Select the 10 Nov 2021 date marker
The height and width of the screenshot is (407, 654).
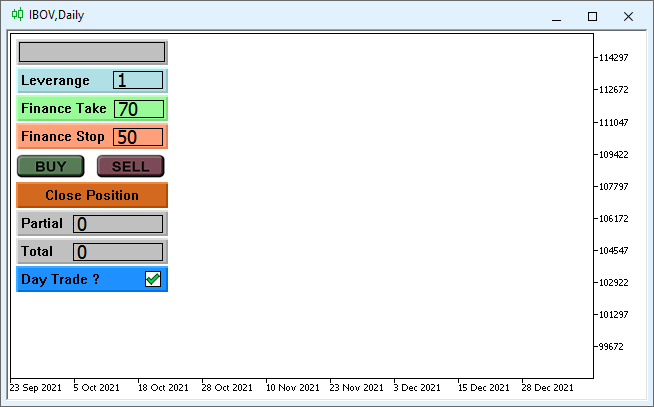[x=293, y=388]
